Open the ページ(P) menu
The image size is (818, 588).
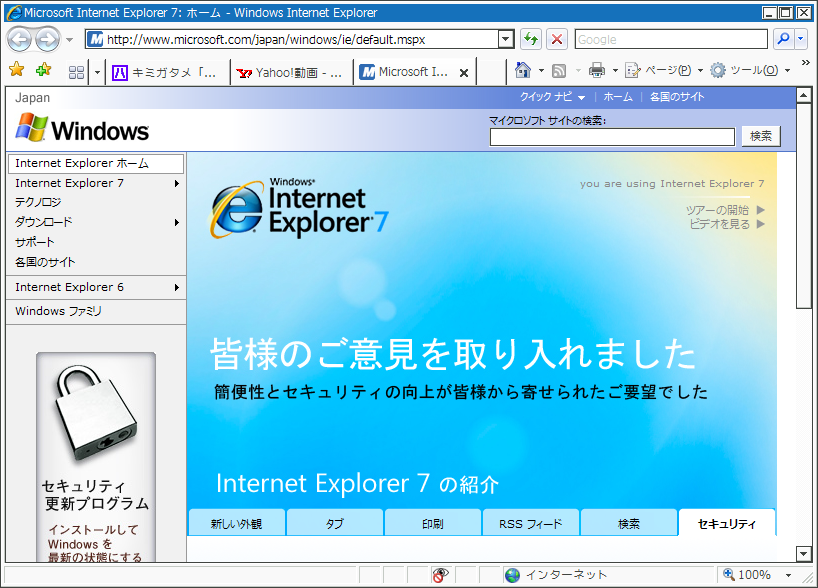coord(664,70)
